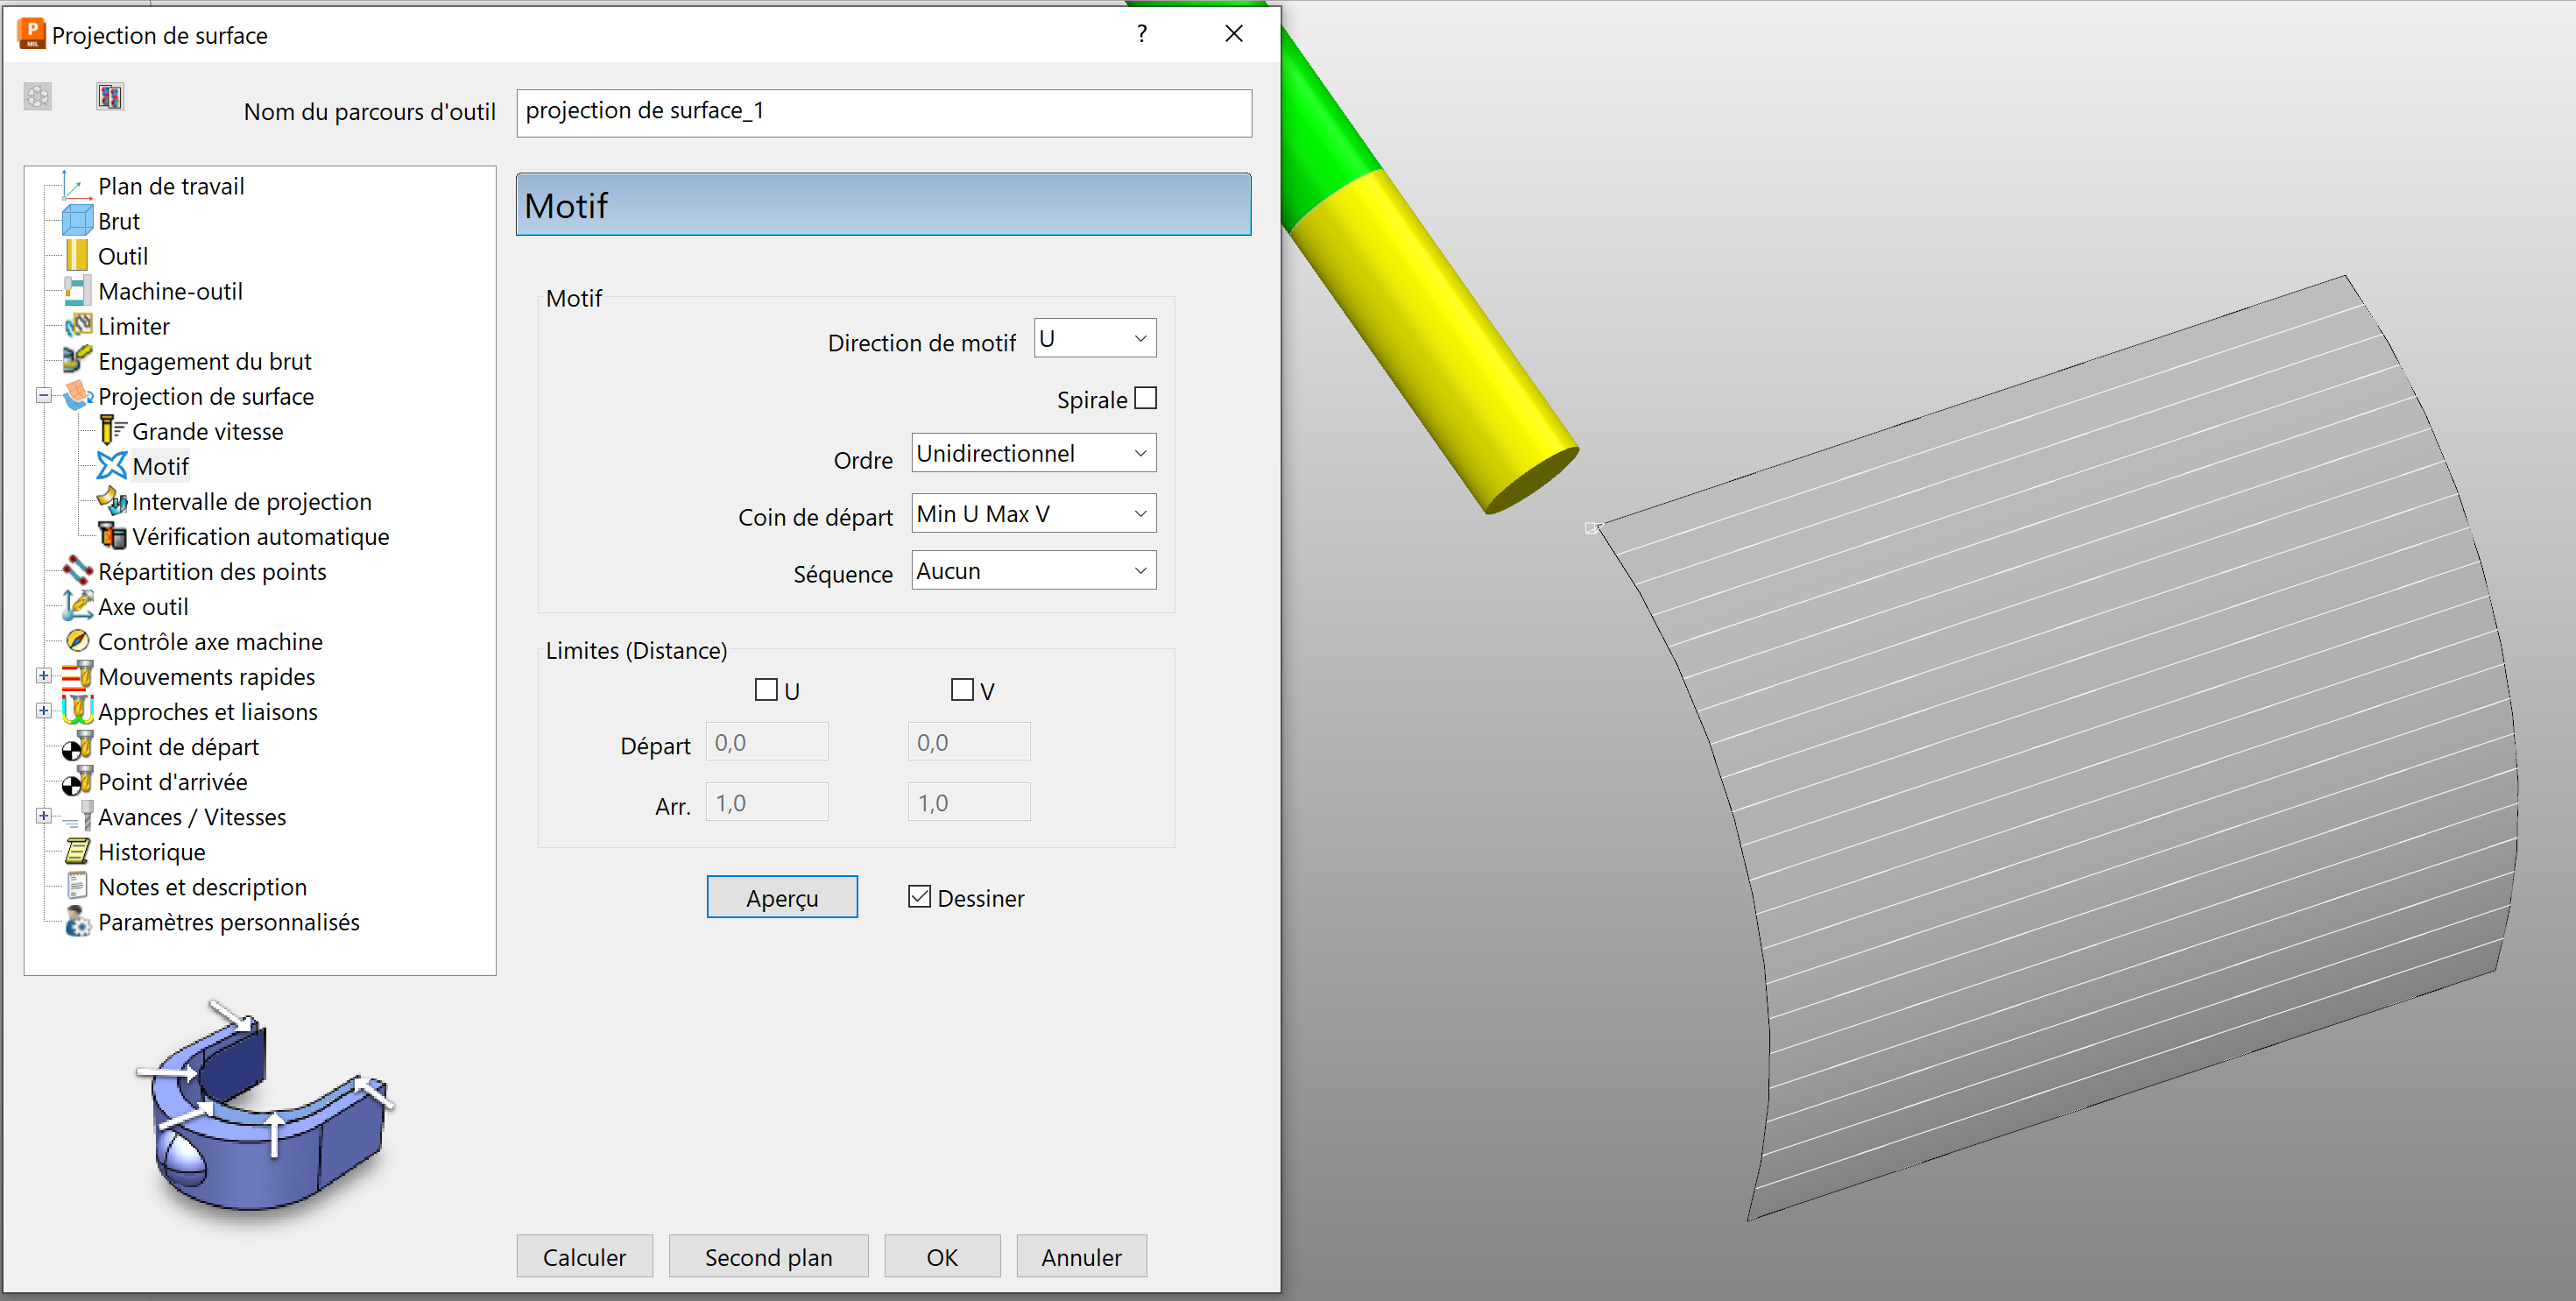The image size is (2576, 1301).
Task: Select Intervalle de projection tree item
Action: [x=251, y=502]
